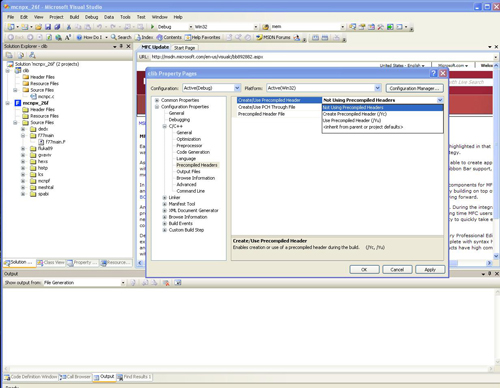
Task: Click the Cancel button in Property Pages
Action: (x=397, y=269)
